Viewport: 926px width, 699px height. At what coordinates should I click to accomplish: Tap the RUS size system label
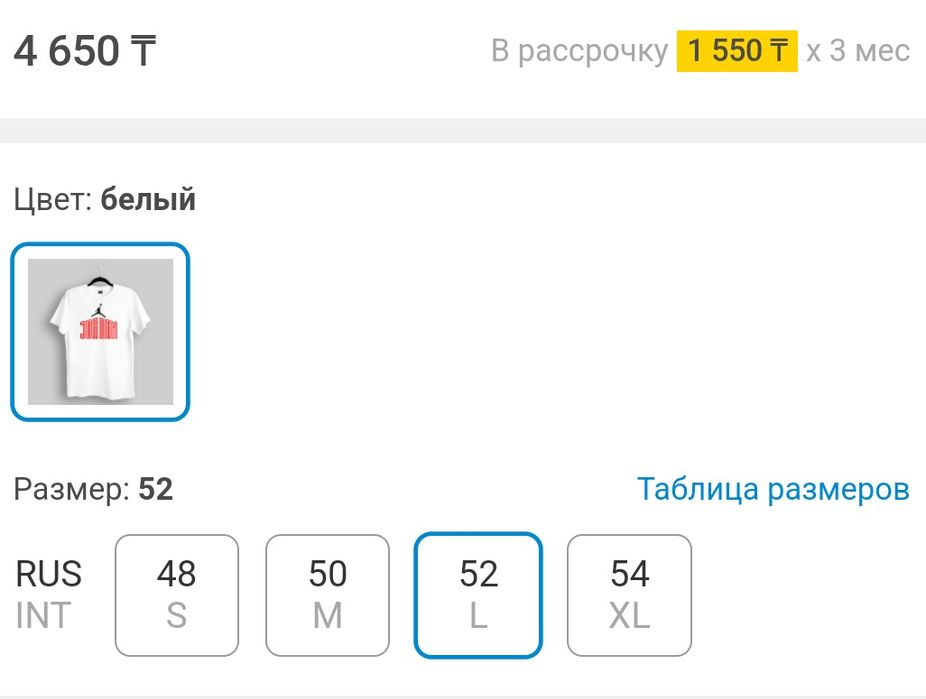coord(49,574)
